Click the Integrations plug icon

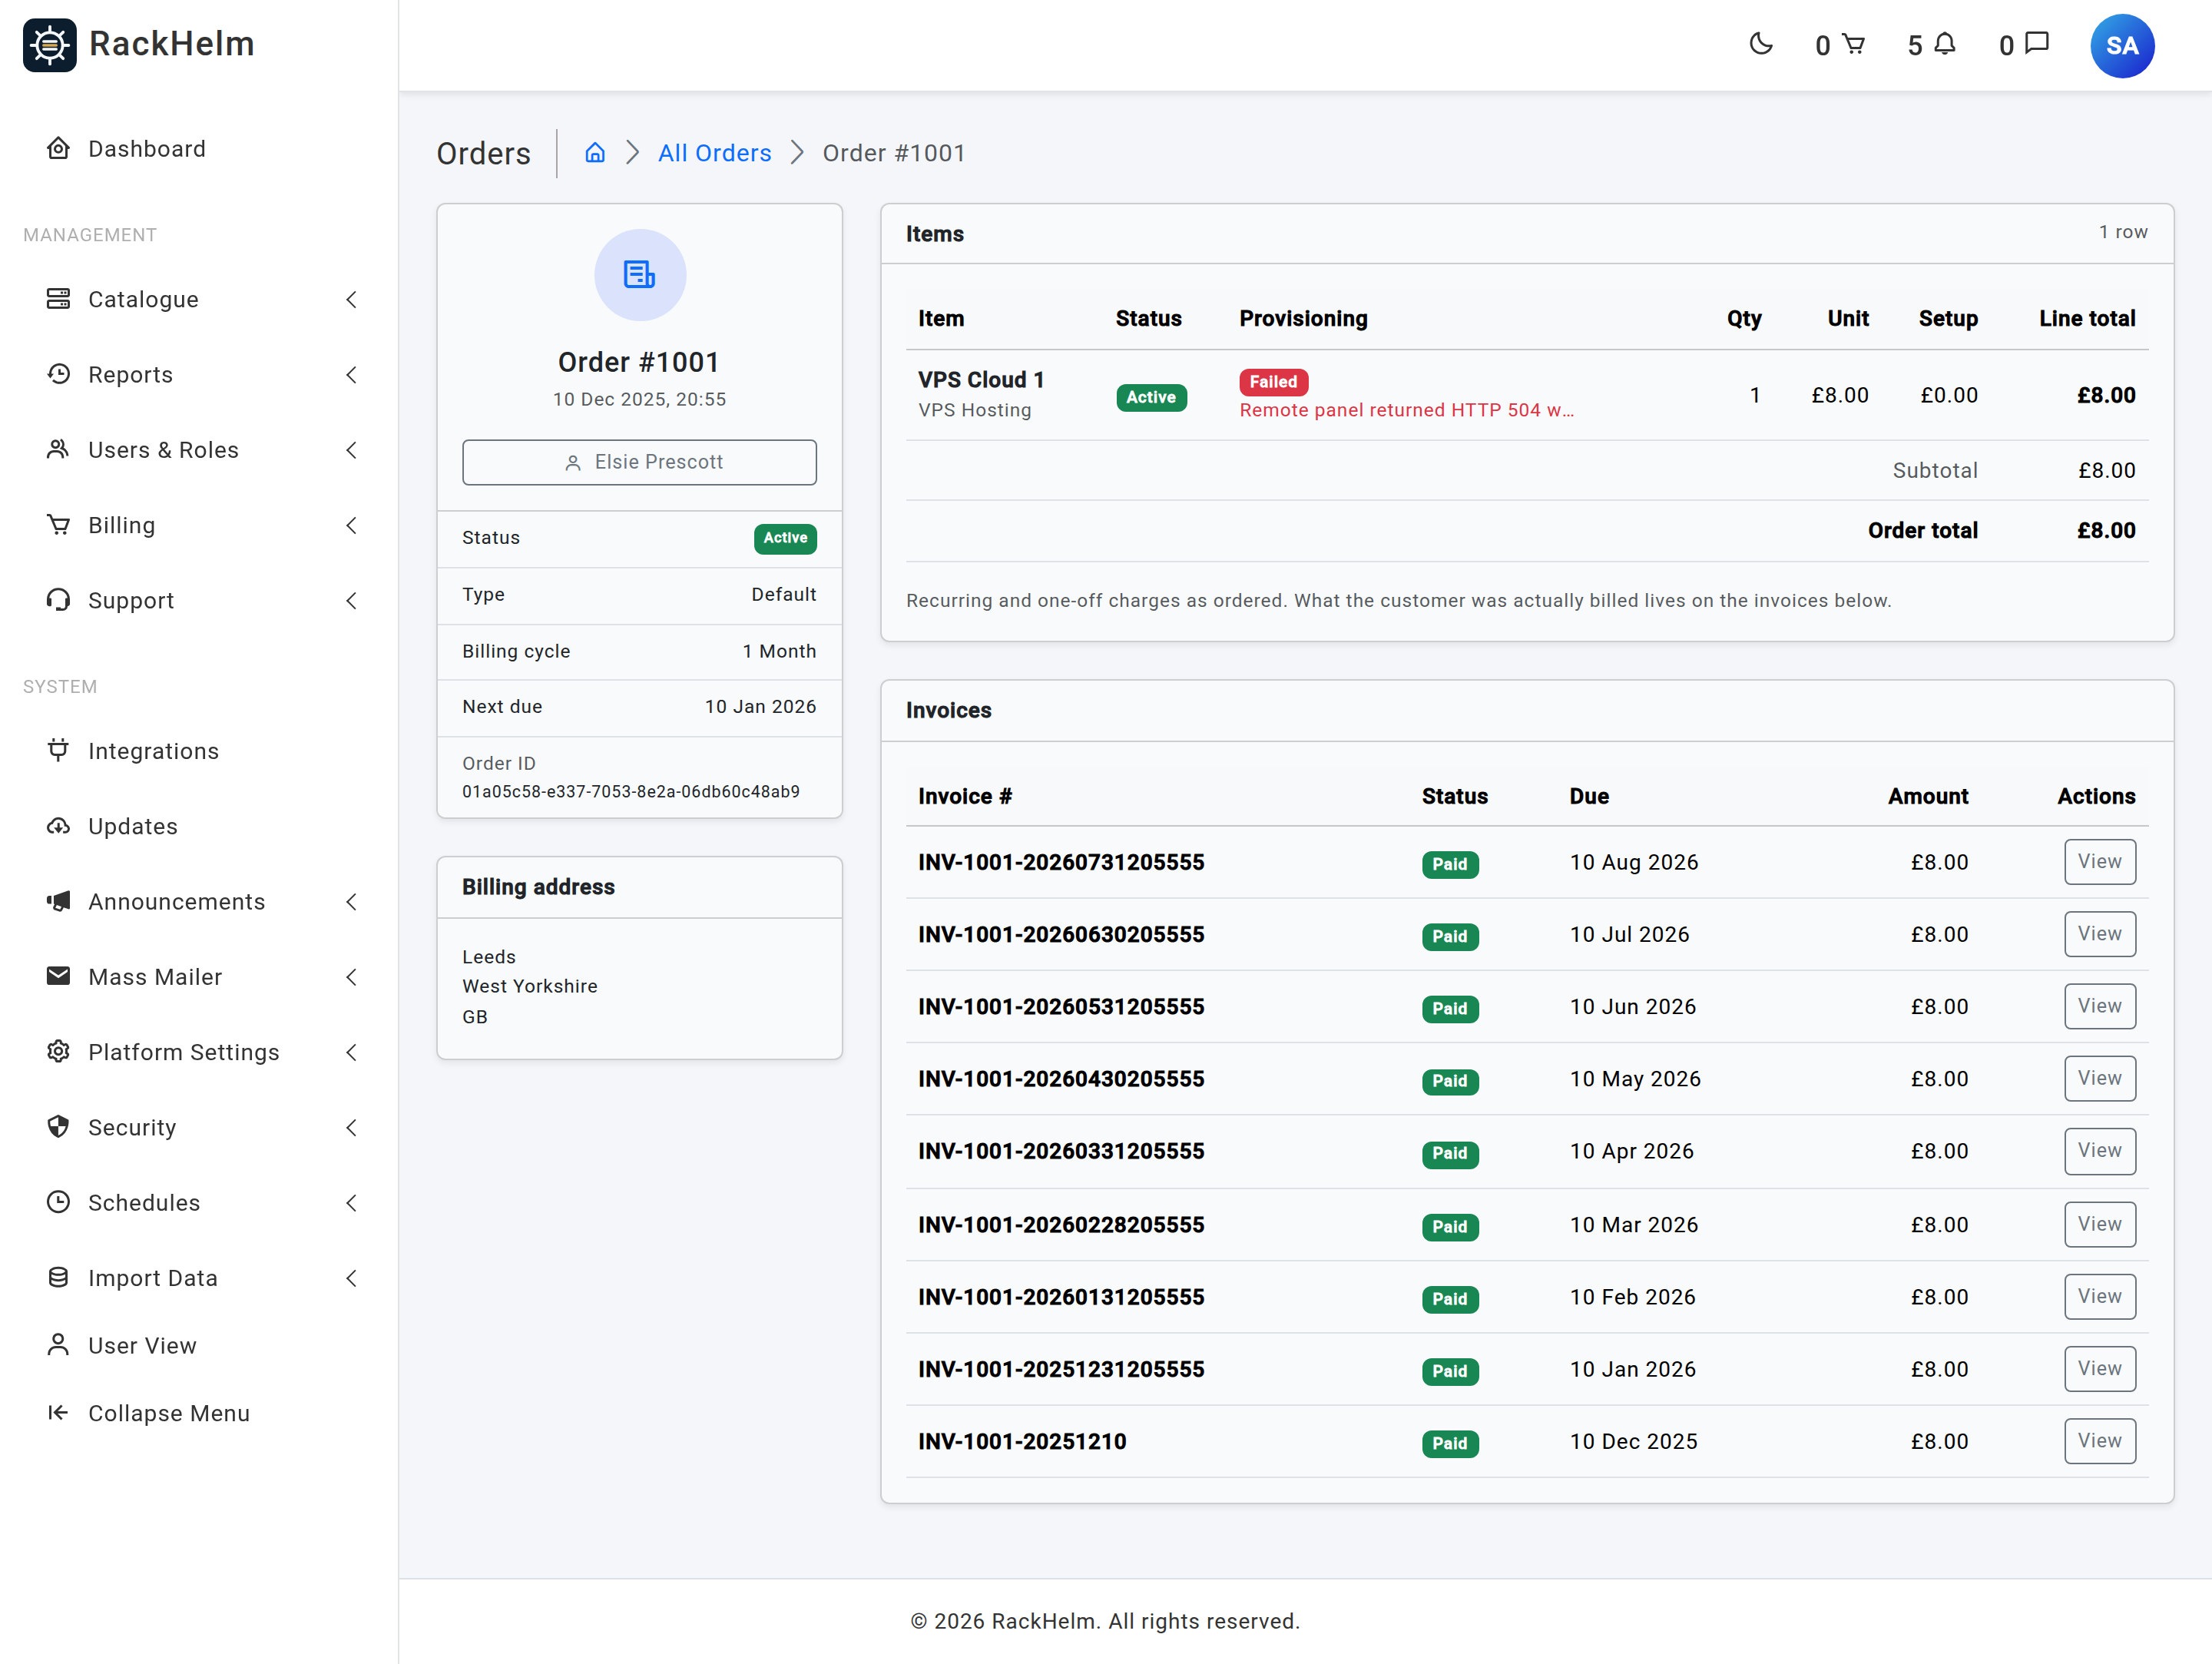tap(58, 750)
